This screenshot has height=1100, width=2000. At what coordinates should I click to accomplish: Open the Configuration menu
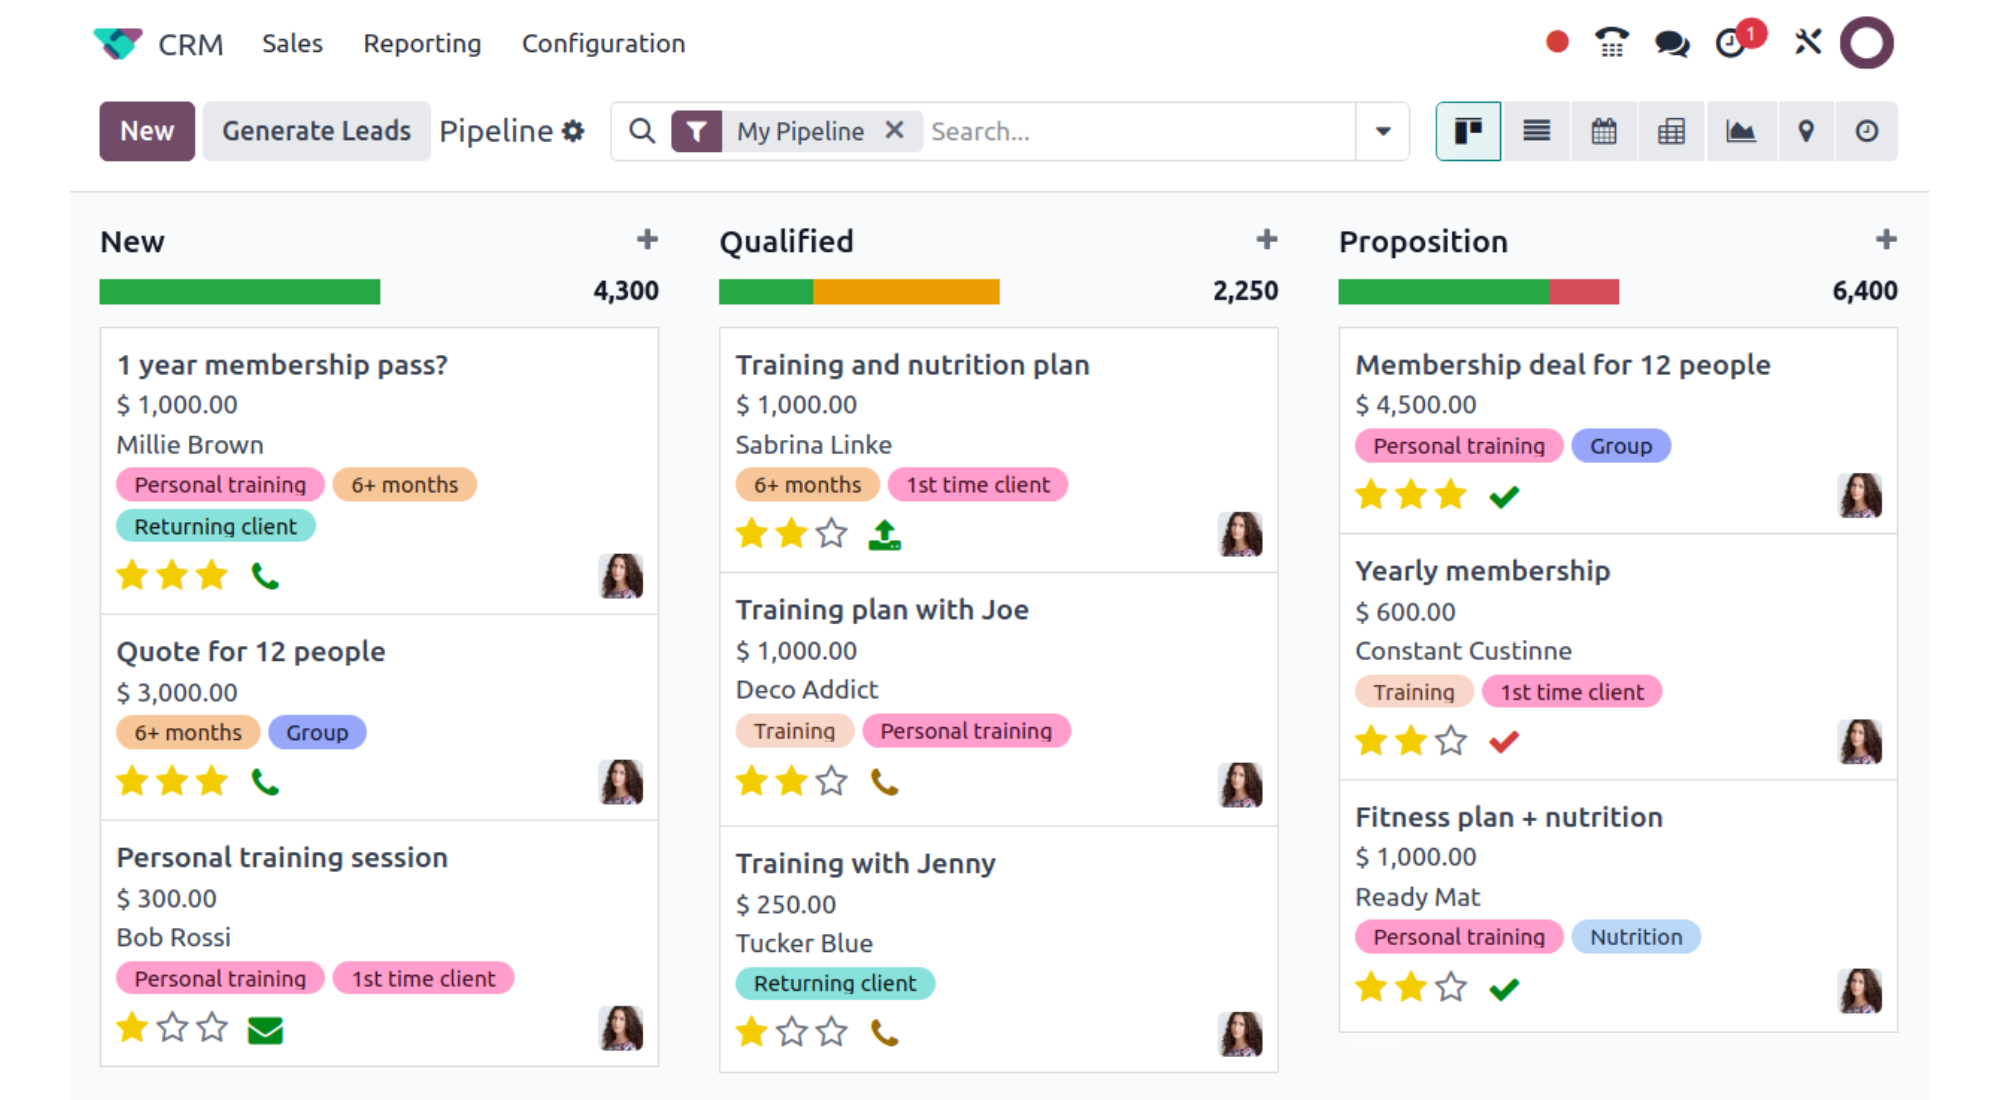(603, 44)
